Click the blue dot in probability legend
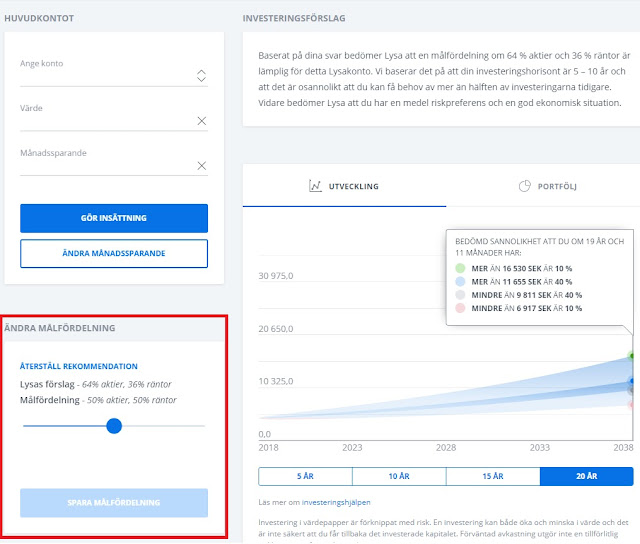The width and height of the screenshot is (640, 544). click(460, 282)
